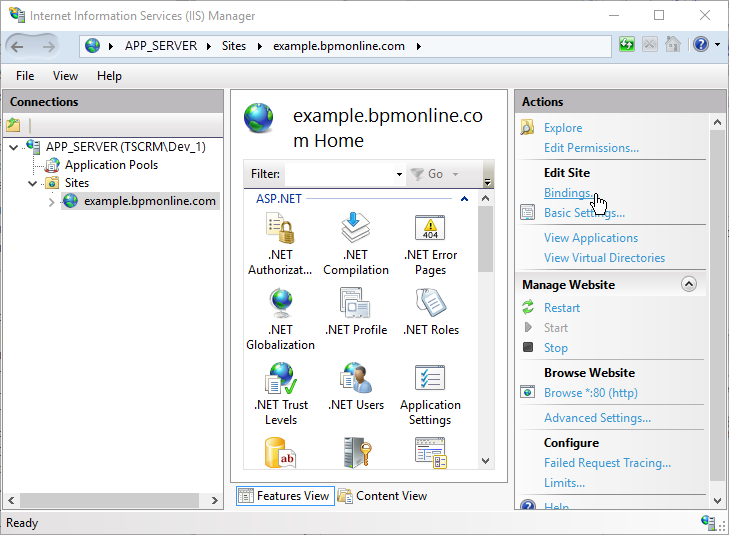Open the Filter dropdown arrow
This screenshot has width=729, height=535.
coord(399,174)
